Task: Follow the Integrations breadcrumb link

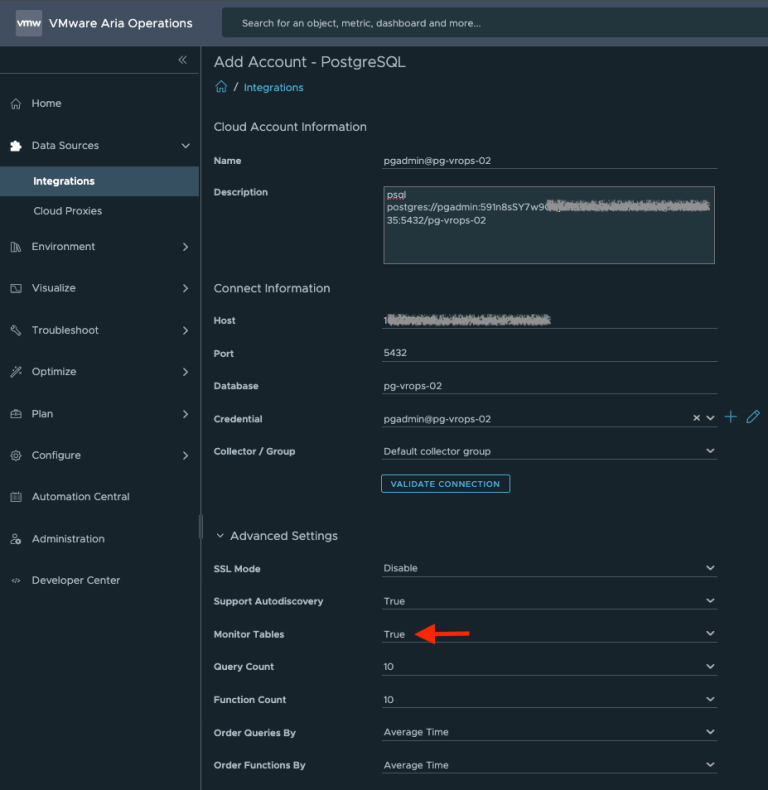Action: pyautogui.click(x=273, y=88)
